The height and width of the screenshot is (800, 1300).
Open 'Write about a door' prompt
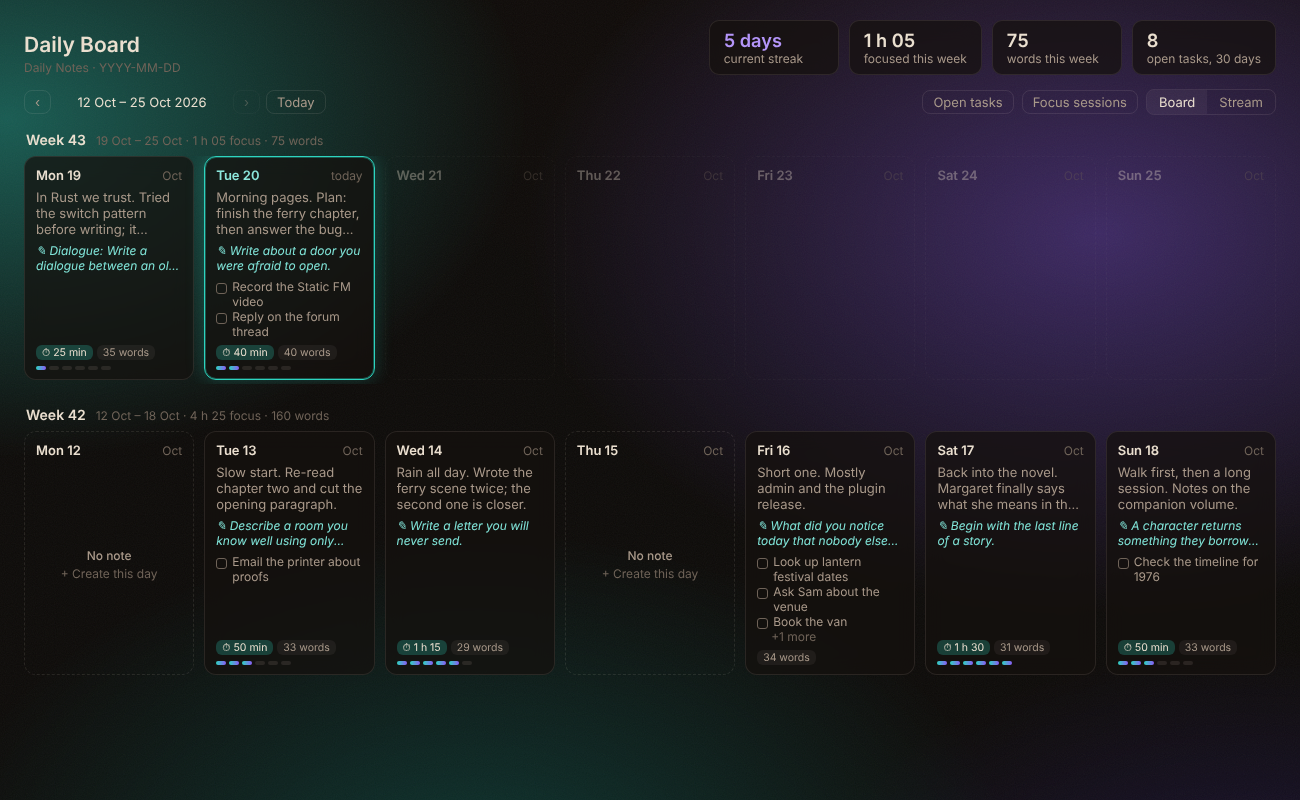coord(288,258)
